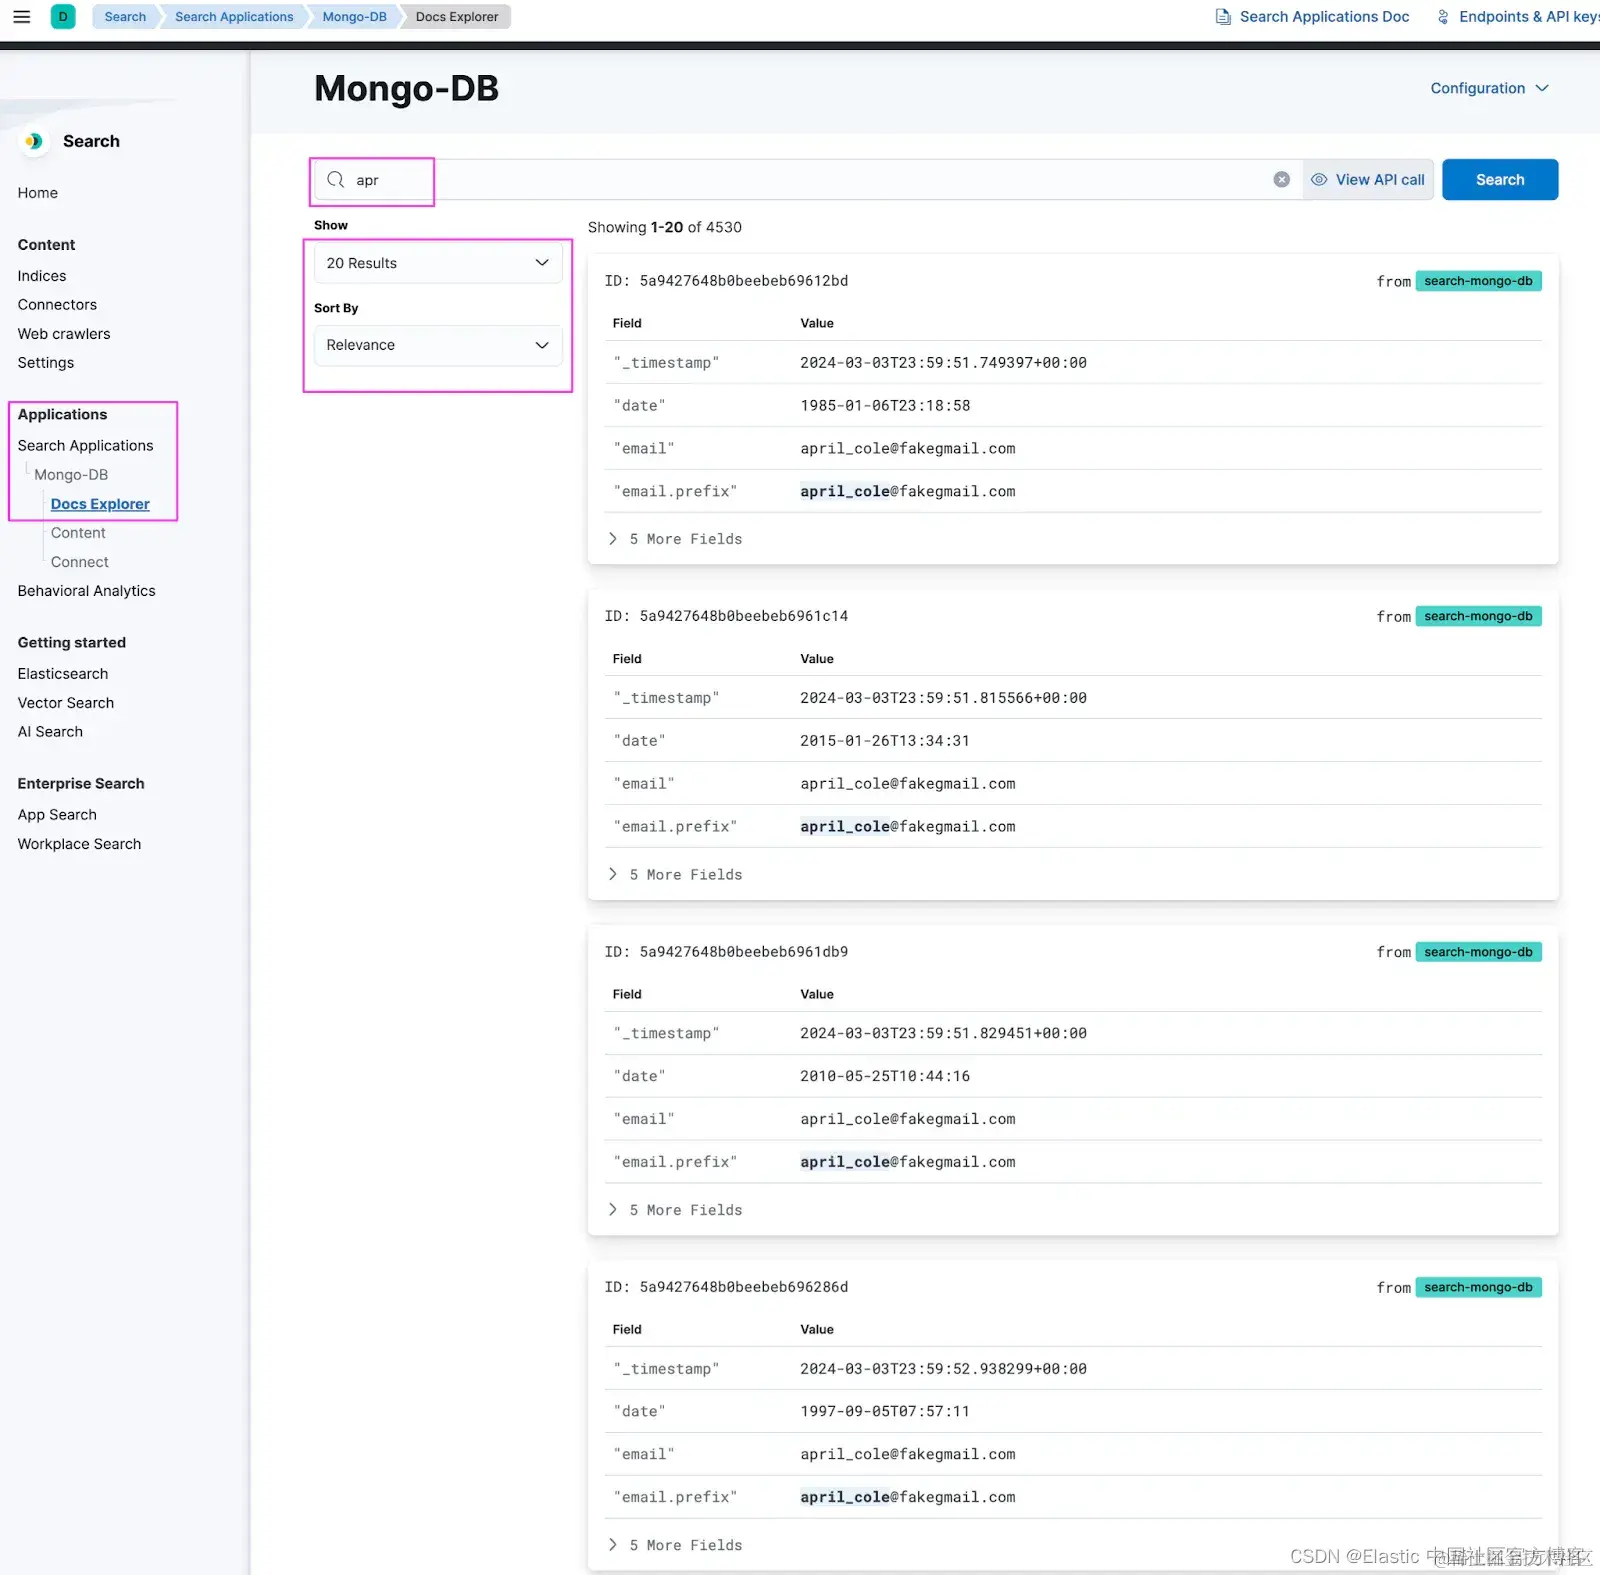The image size is (1600, 1575).
Task: Expand the Configuration menu
Action: (x=1489, y=88)
